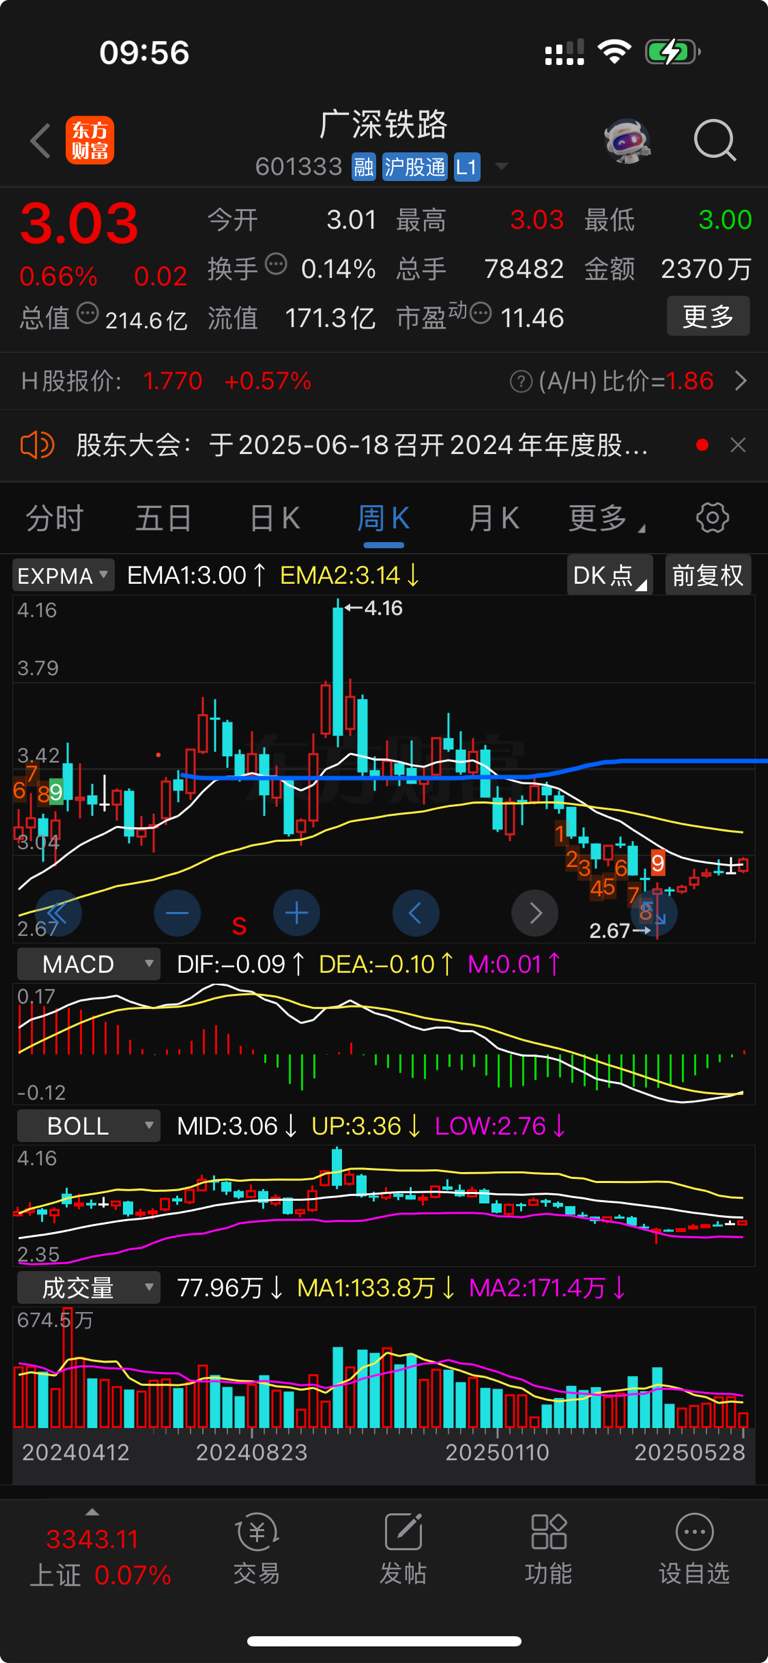Screen dimensions: 768x1663
Task: Open 功能 functions icon
Action: 549,1549
